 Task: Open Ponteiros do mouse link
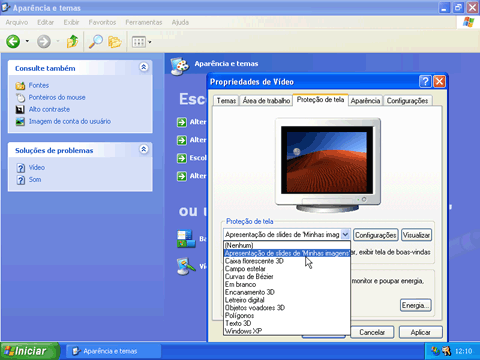pos(57,97)
